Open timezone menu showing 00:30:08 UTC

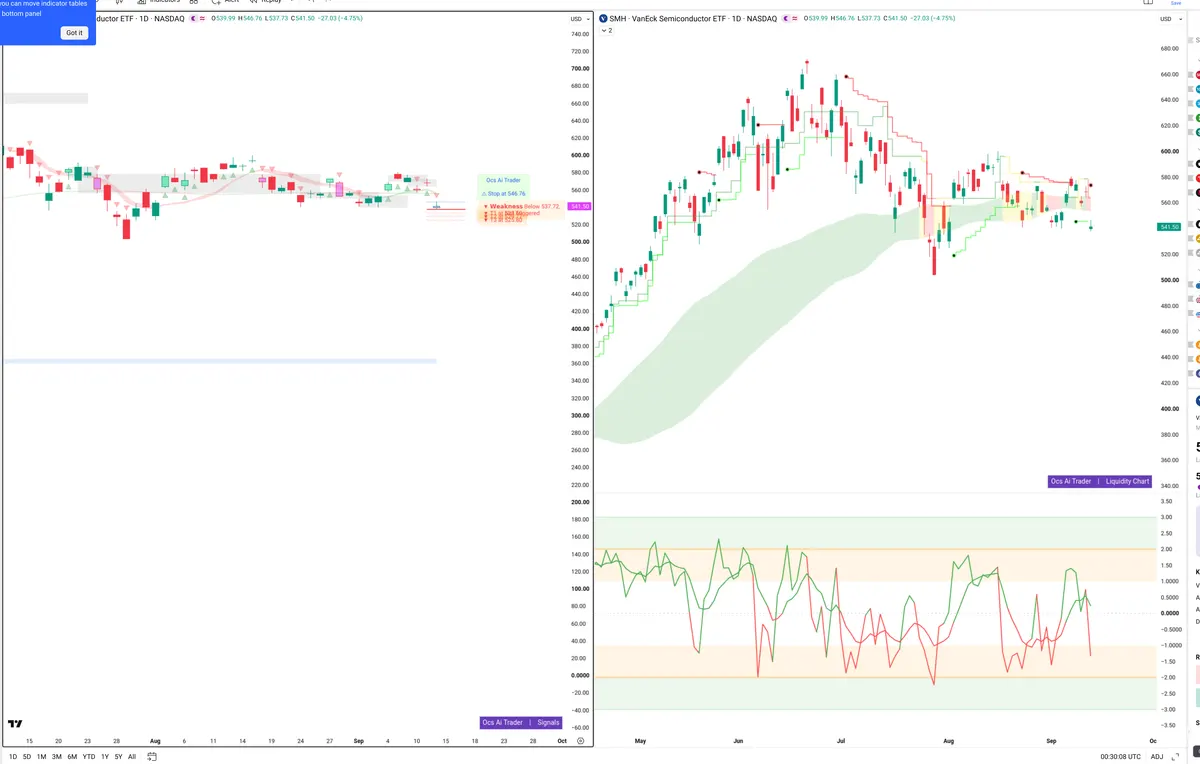pos(1120,757)
